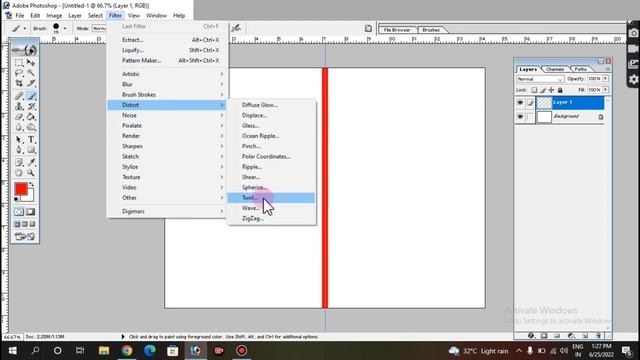Toggle the airbrush option icon
640x360 pixels.
[236, 28]
